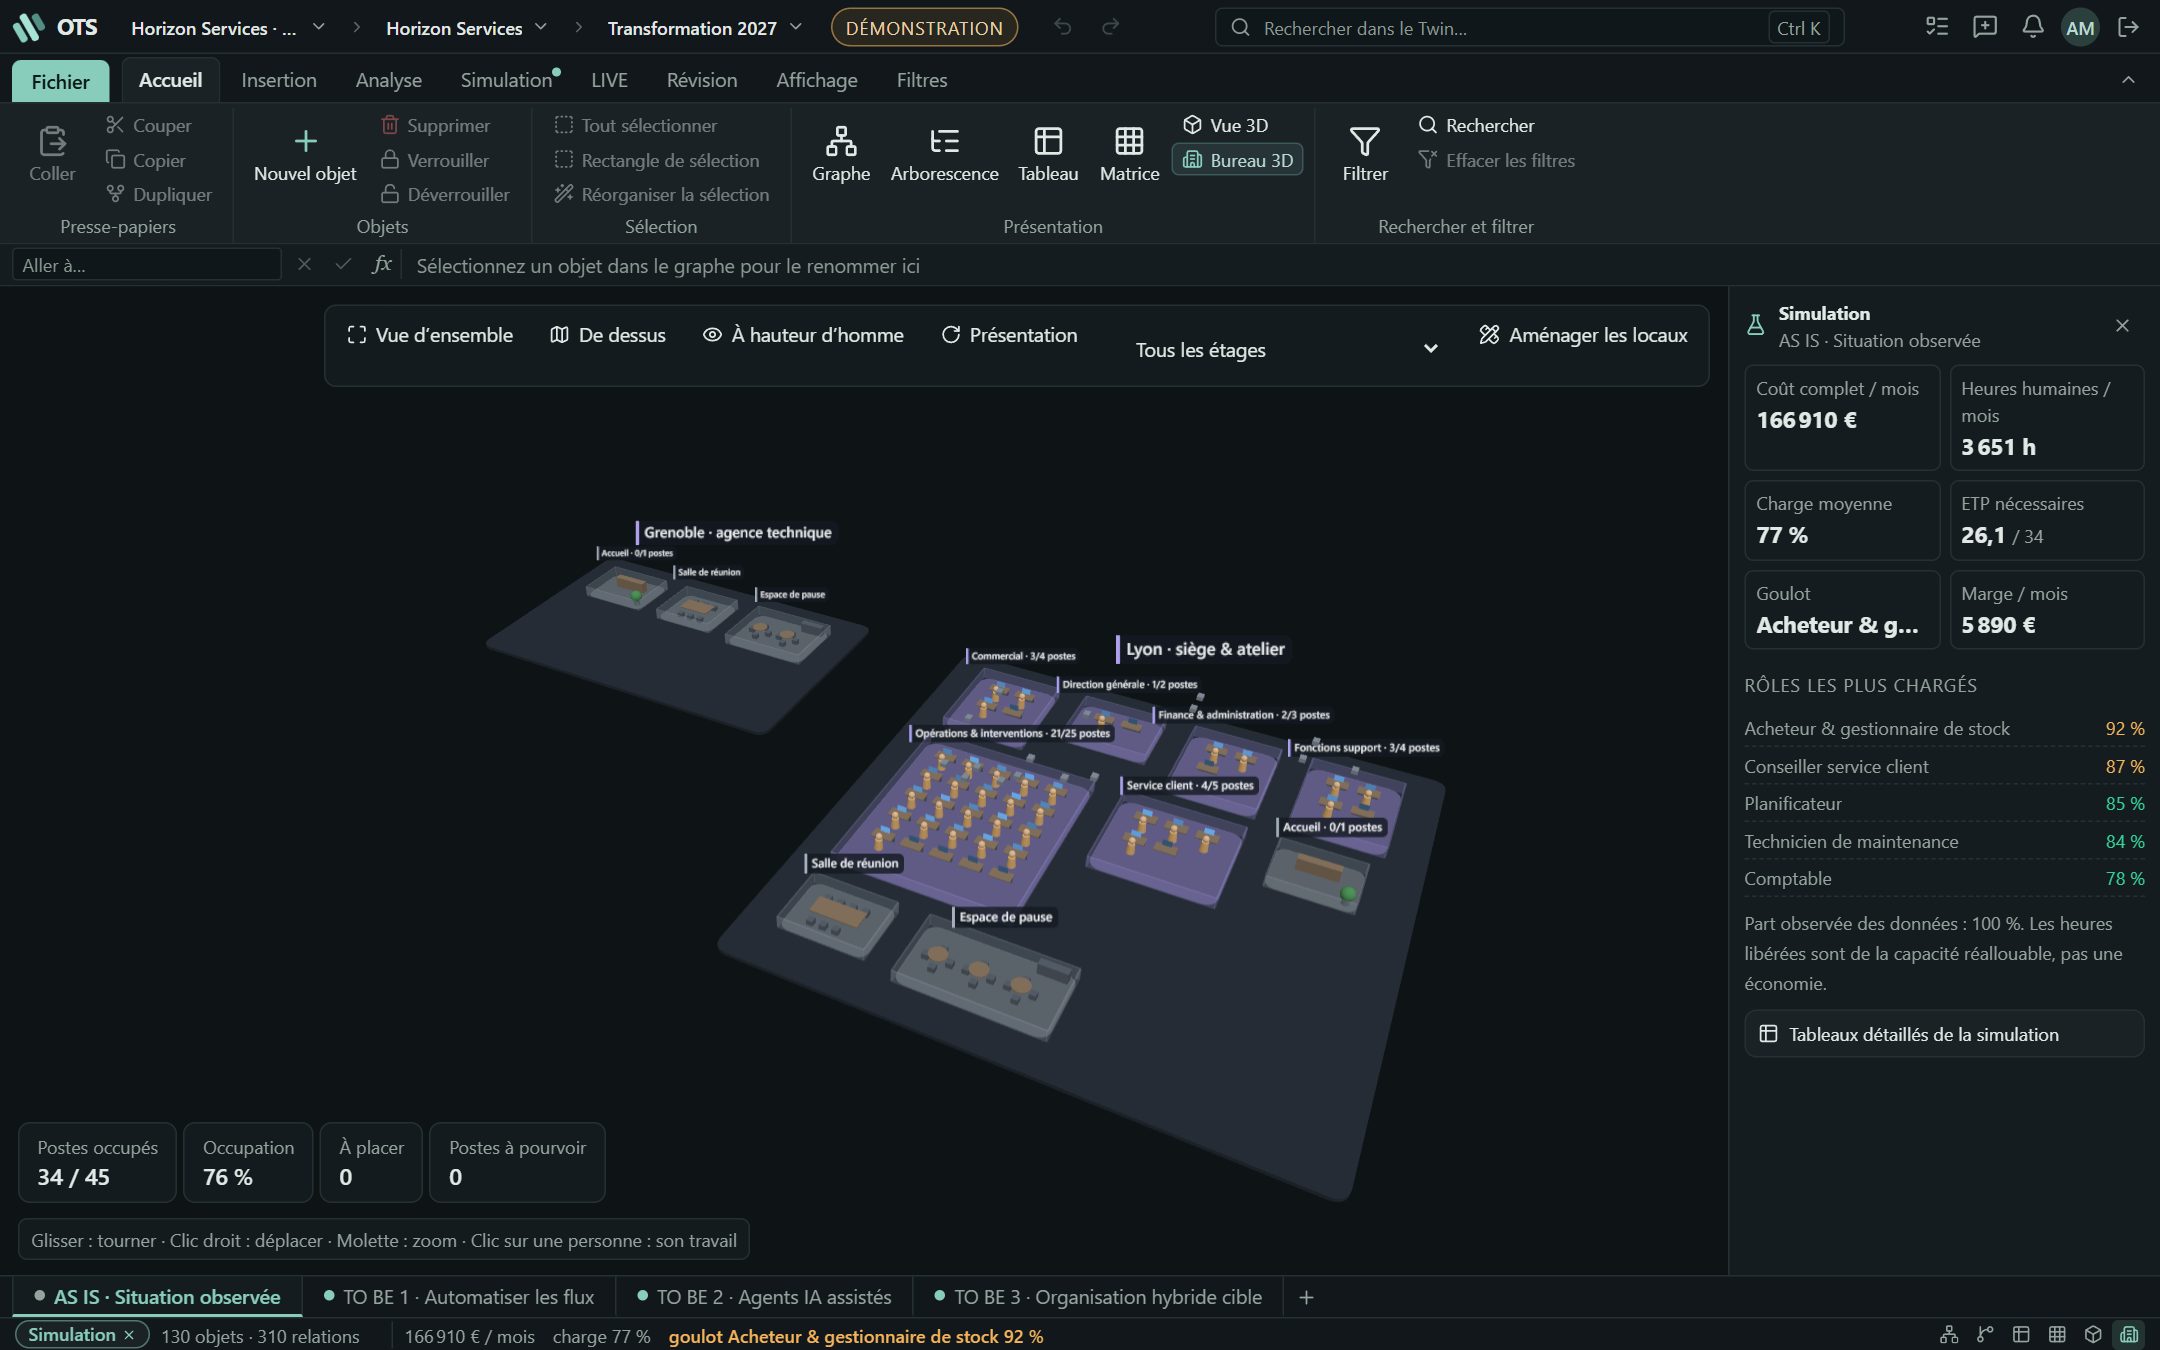The image size is (2160, 1350).
Task: Click the logout icon
Action: (x=2128, y=27)
